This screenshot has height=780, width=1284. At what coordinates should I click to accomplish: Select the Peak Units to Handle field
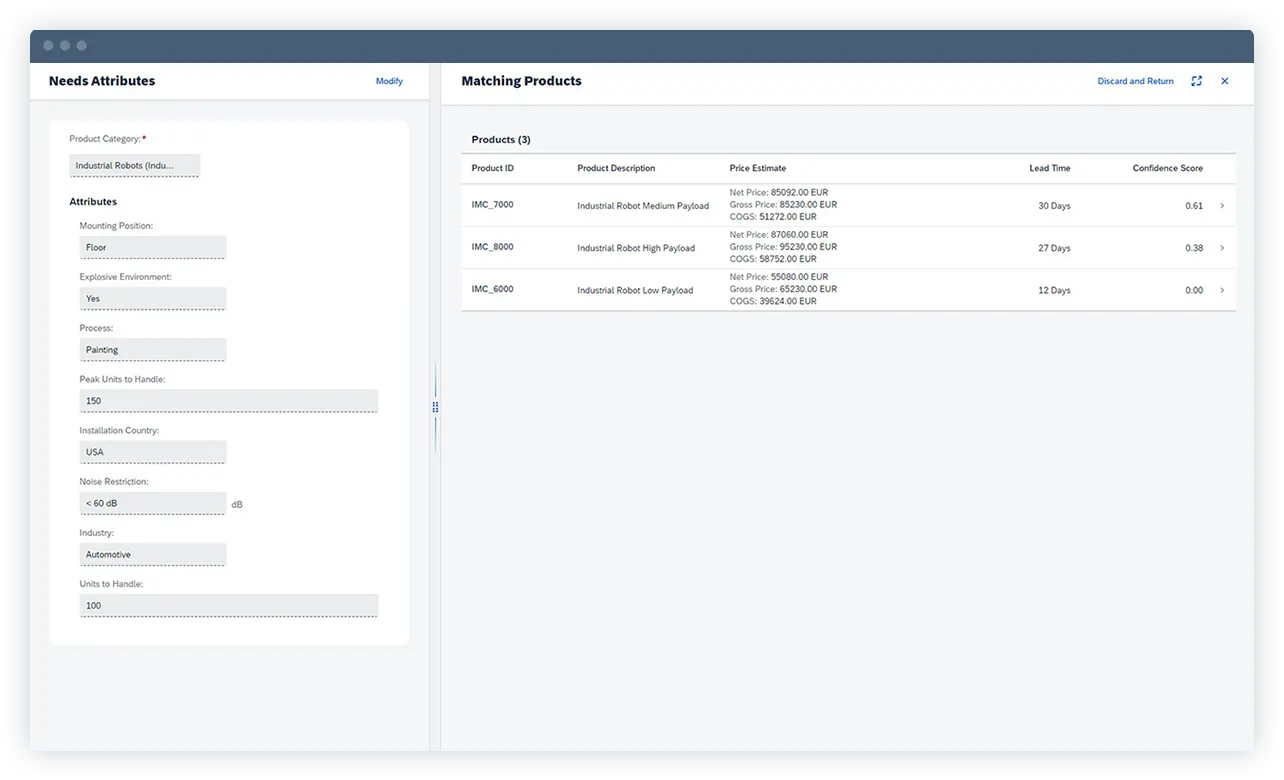point(228,400)
